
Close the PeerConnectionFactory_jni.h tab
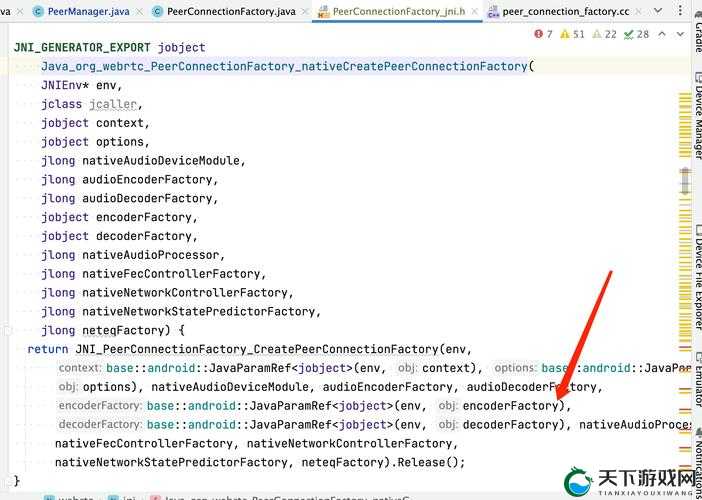coord(475,12)
